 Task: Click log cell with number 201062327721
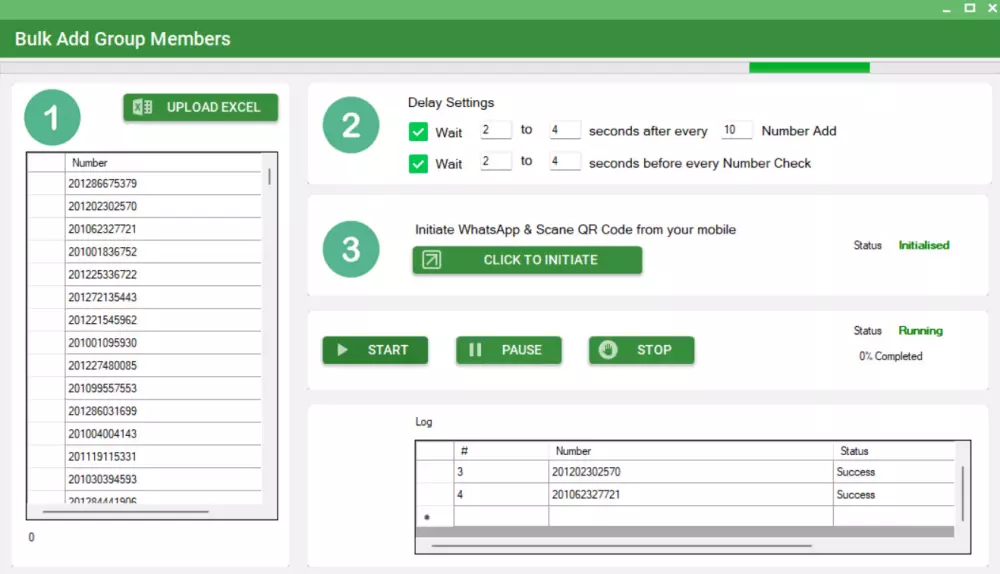pos(691,494)
